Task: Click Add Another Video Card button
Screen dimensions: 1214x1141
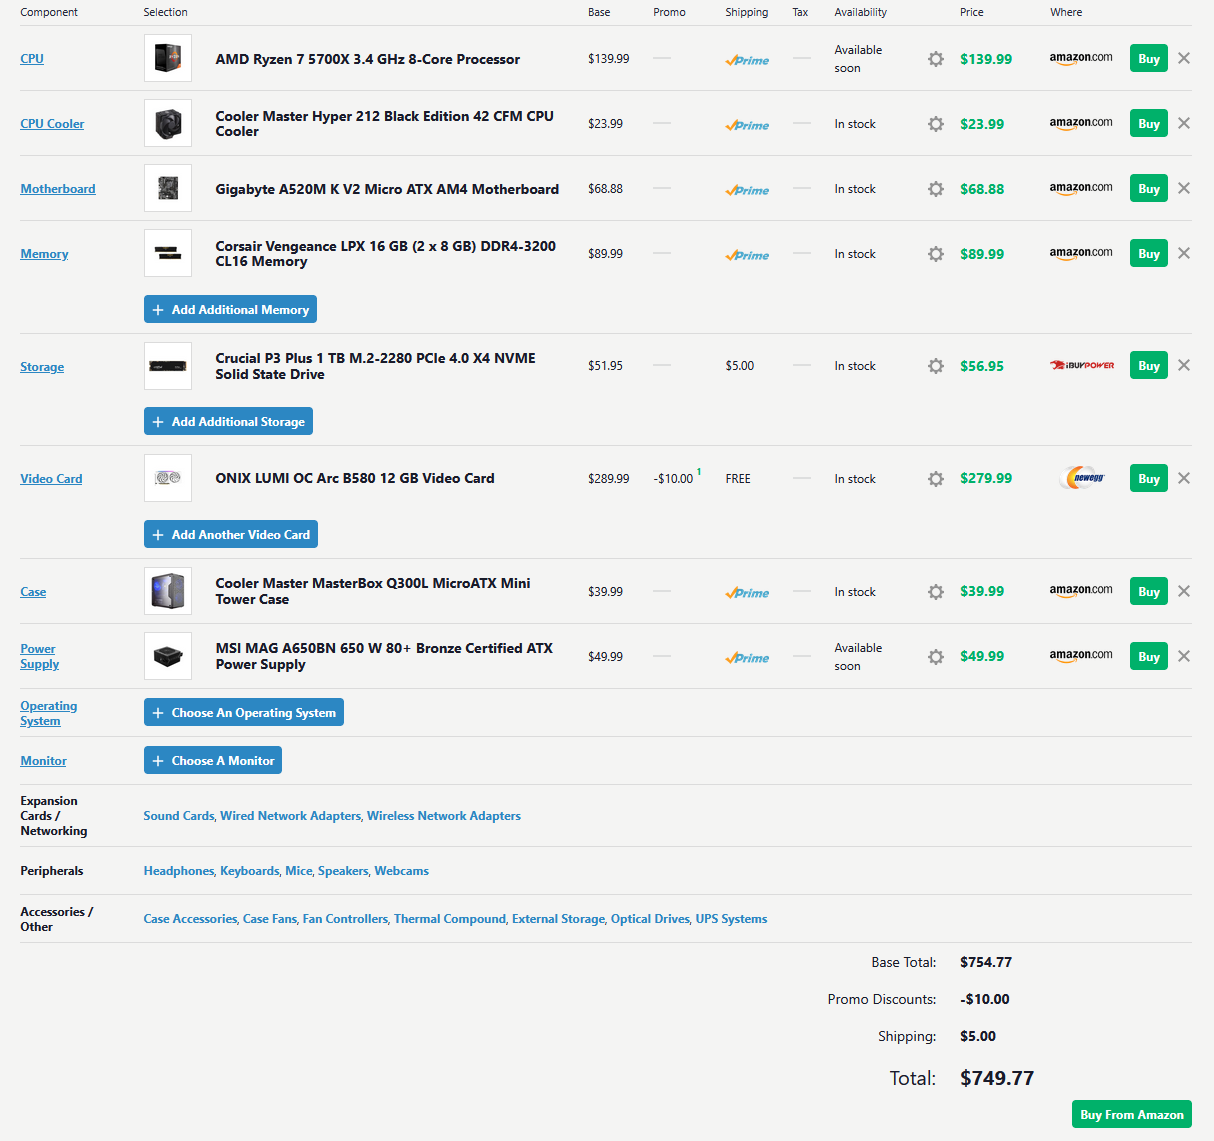Action: (231, 534)
